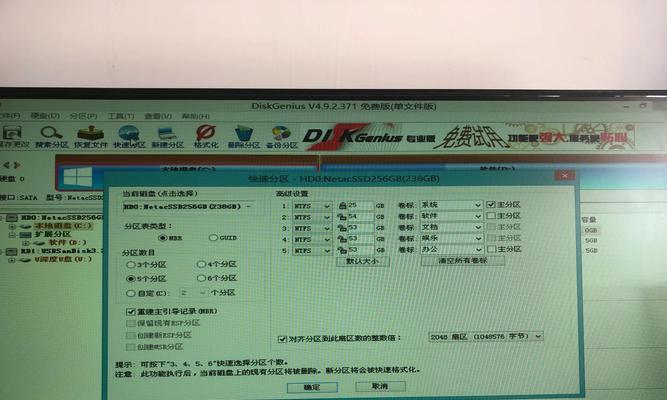Collapse the 扩展分区 tree node
The height and width of the screenshot is (400, 667).
(12, 234)
